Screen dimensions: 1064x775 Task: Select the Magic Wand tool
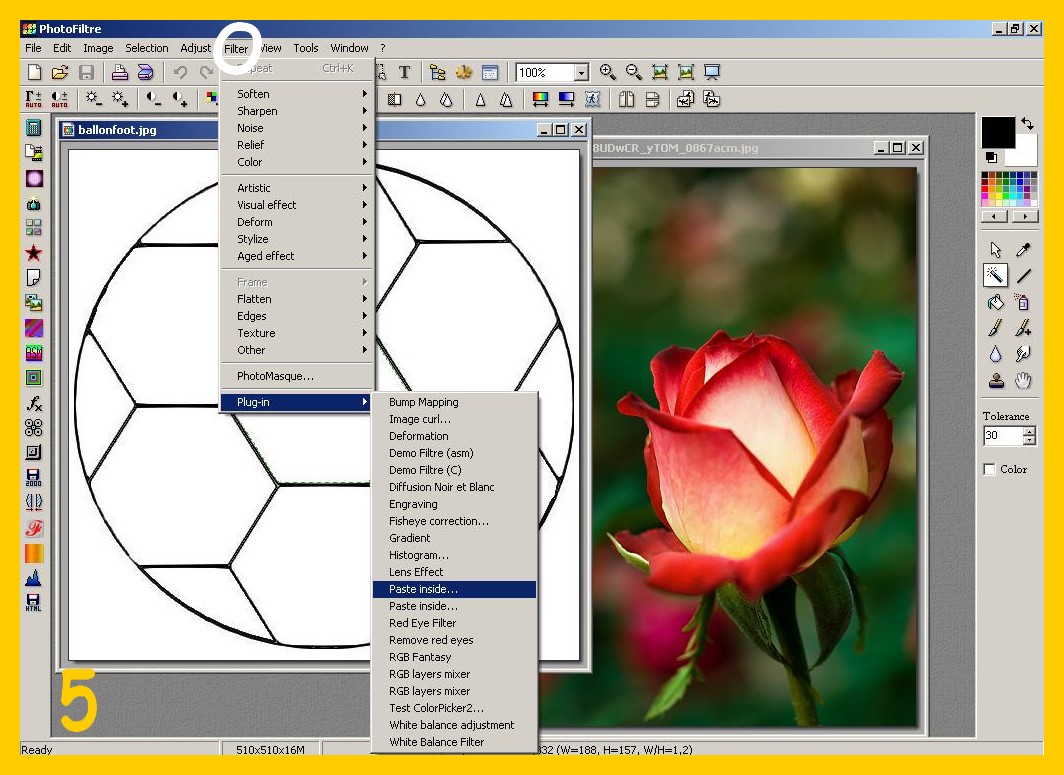(x=996, y=275)
